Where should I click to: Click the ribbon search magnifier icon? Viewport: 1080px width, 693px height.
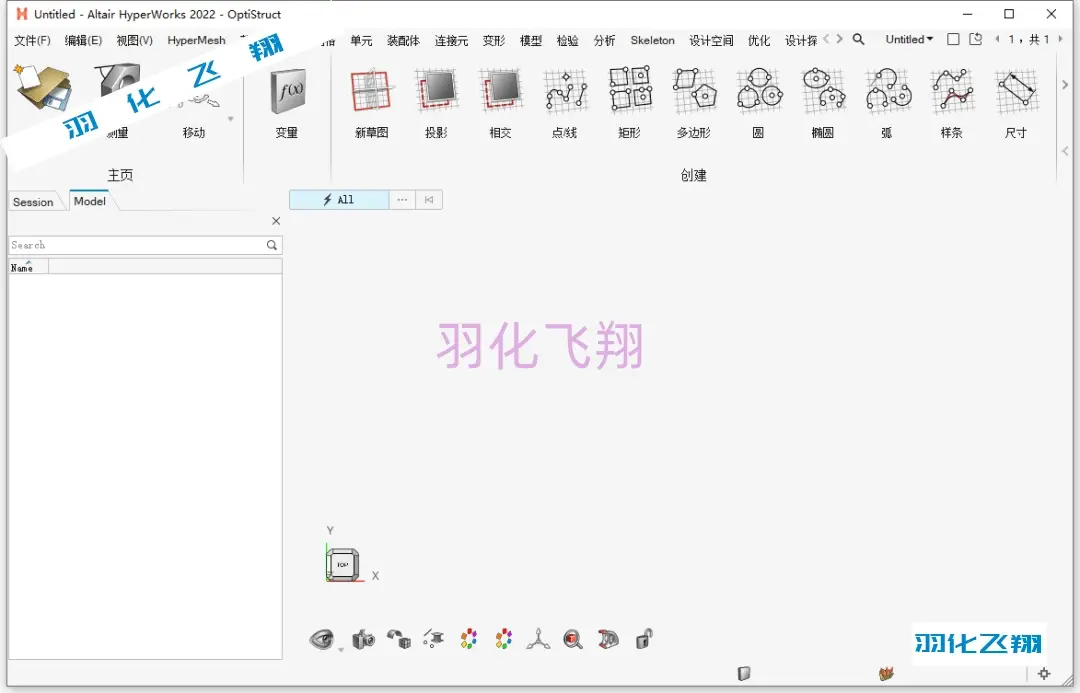coord(858,39)
